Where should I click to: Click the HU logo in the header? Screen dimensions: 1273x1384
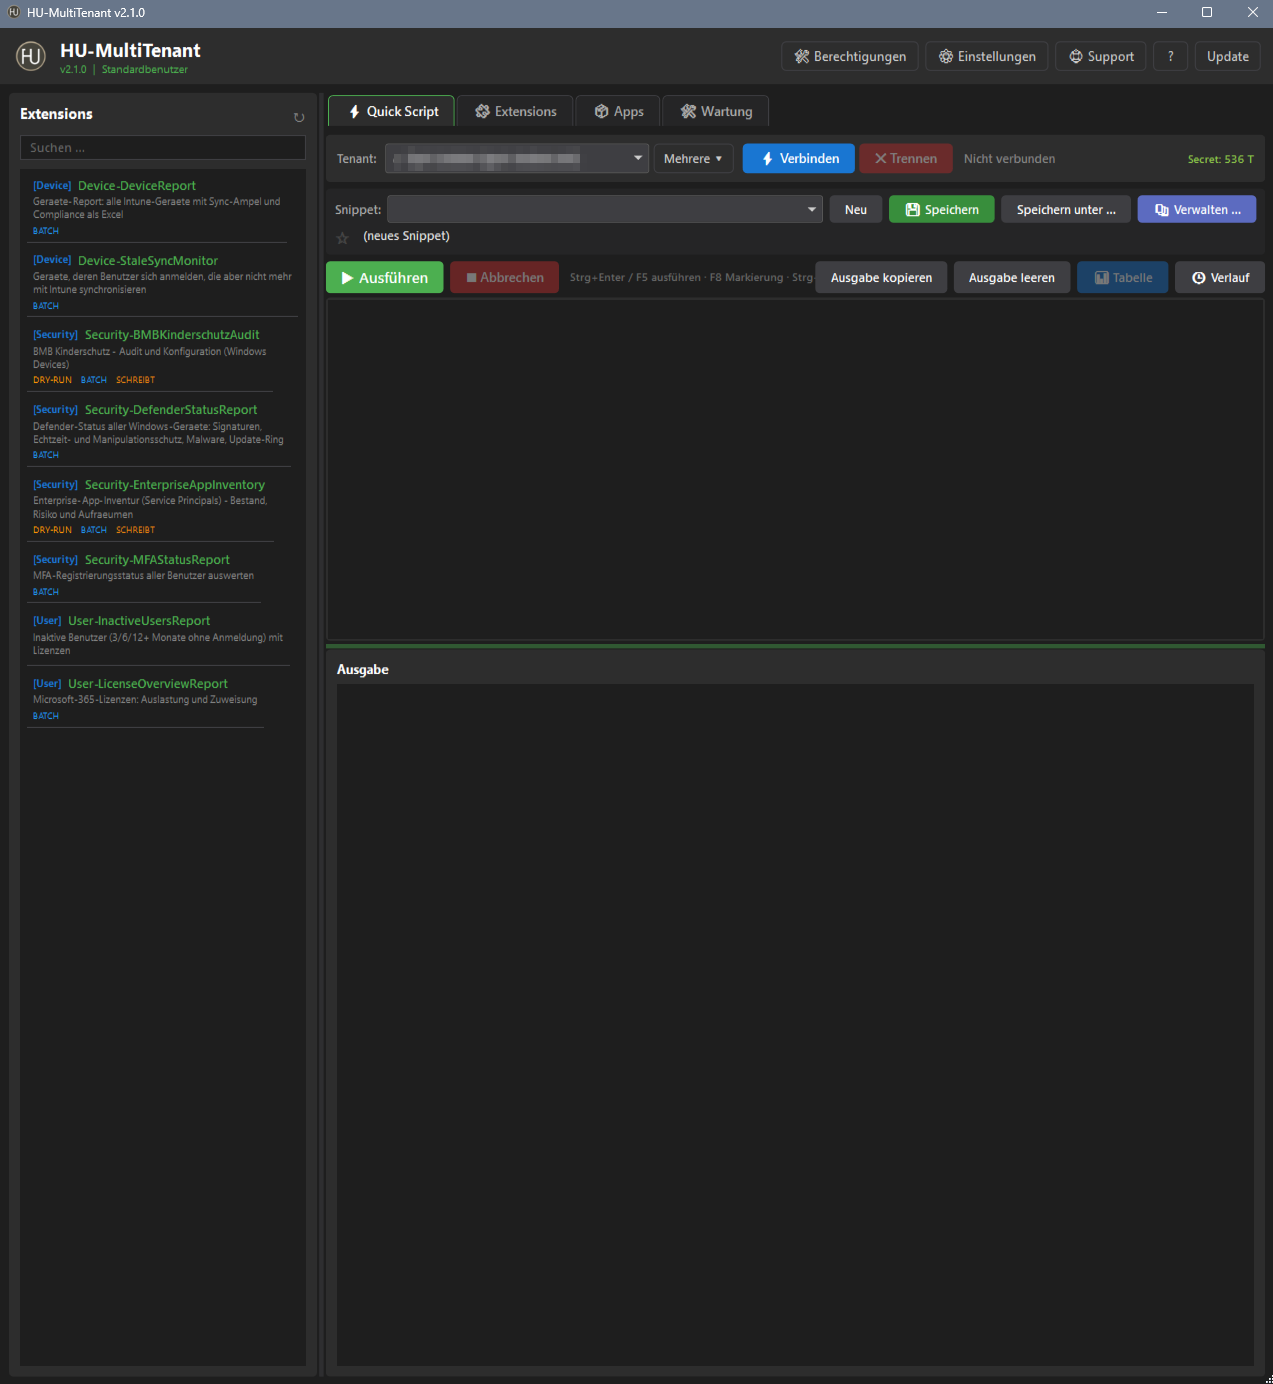click(x=31, y=56)
